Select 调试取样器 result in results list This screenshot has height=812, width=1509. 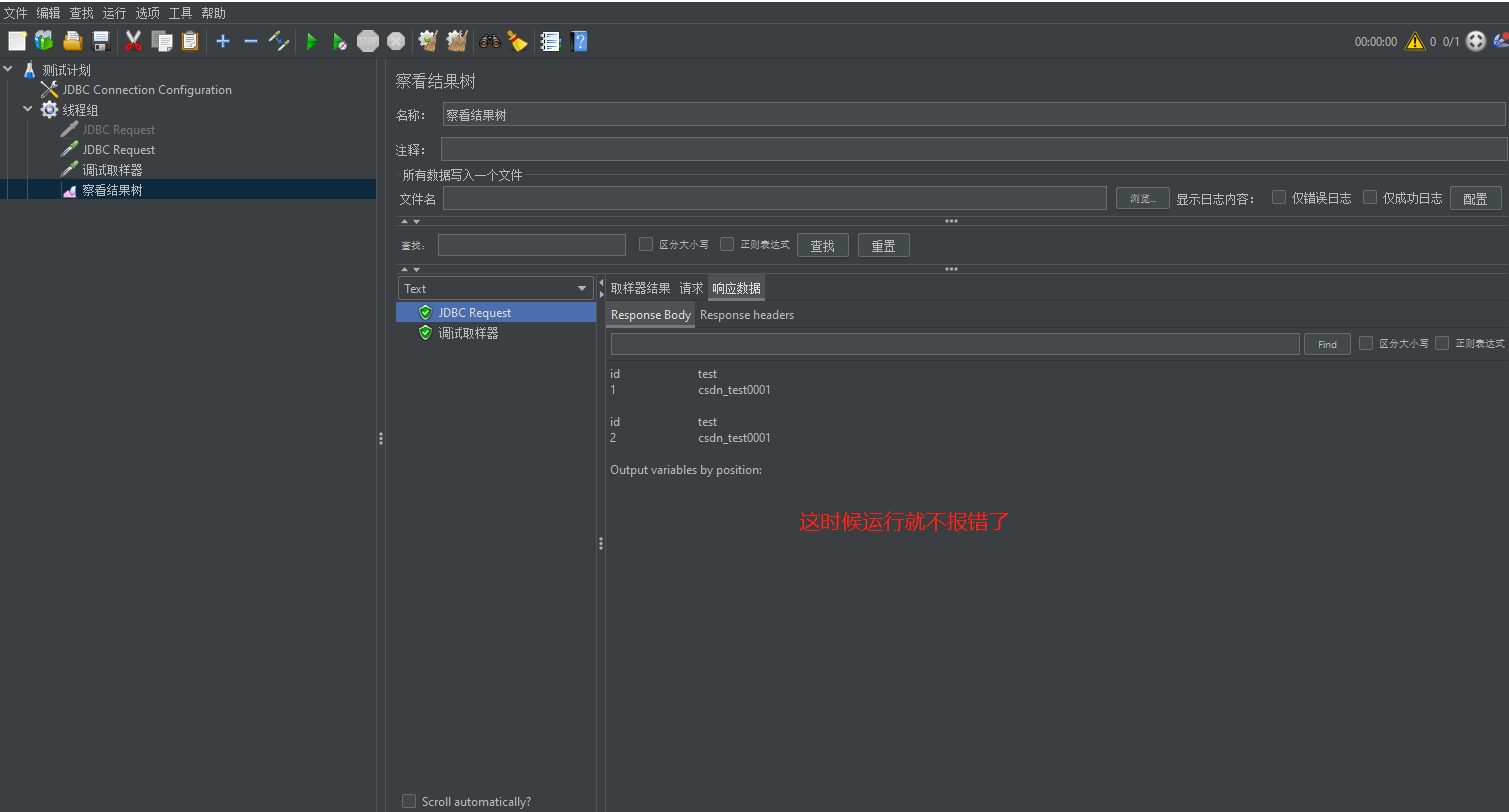[468, 333]
